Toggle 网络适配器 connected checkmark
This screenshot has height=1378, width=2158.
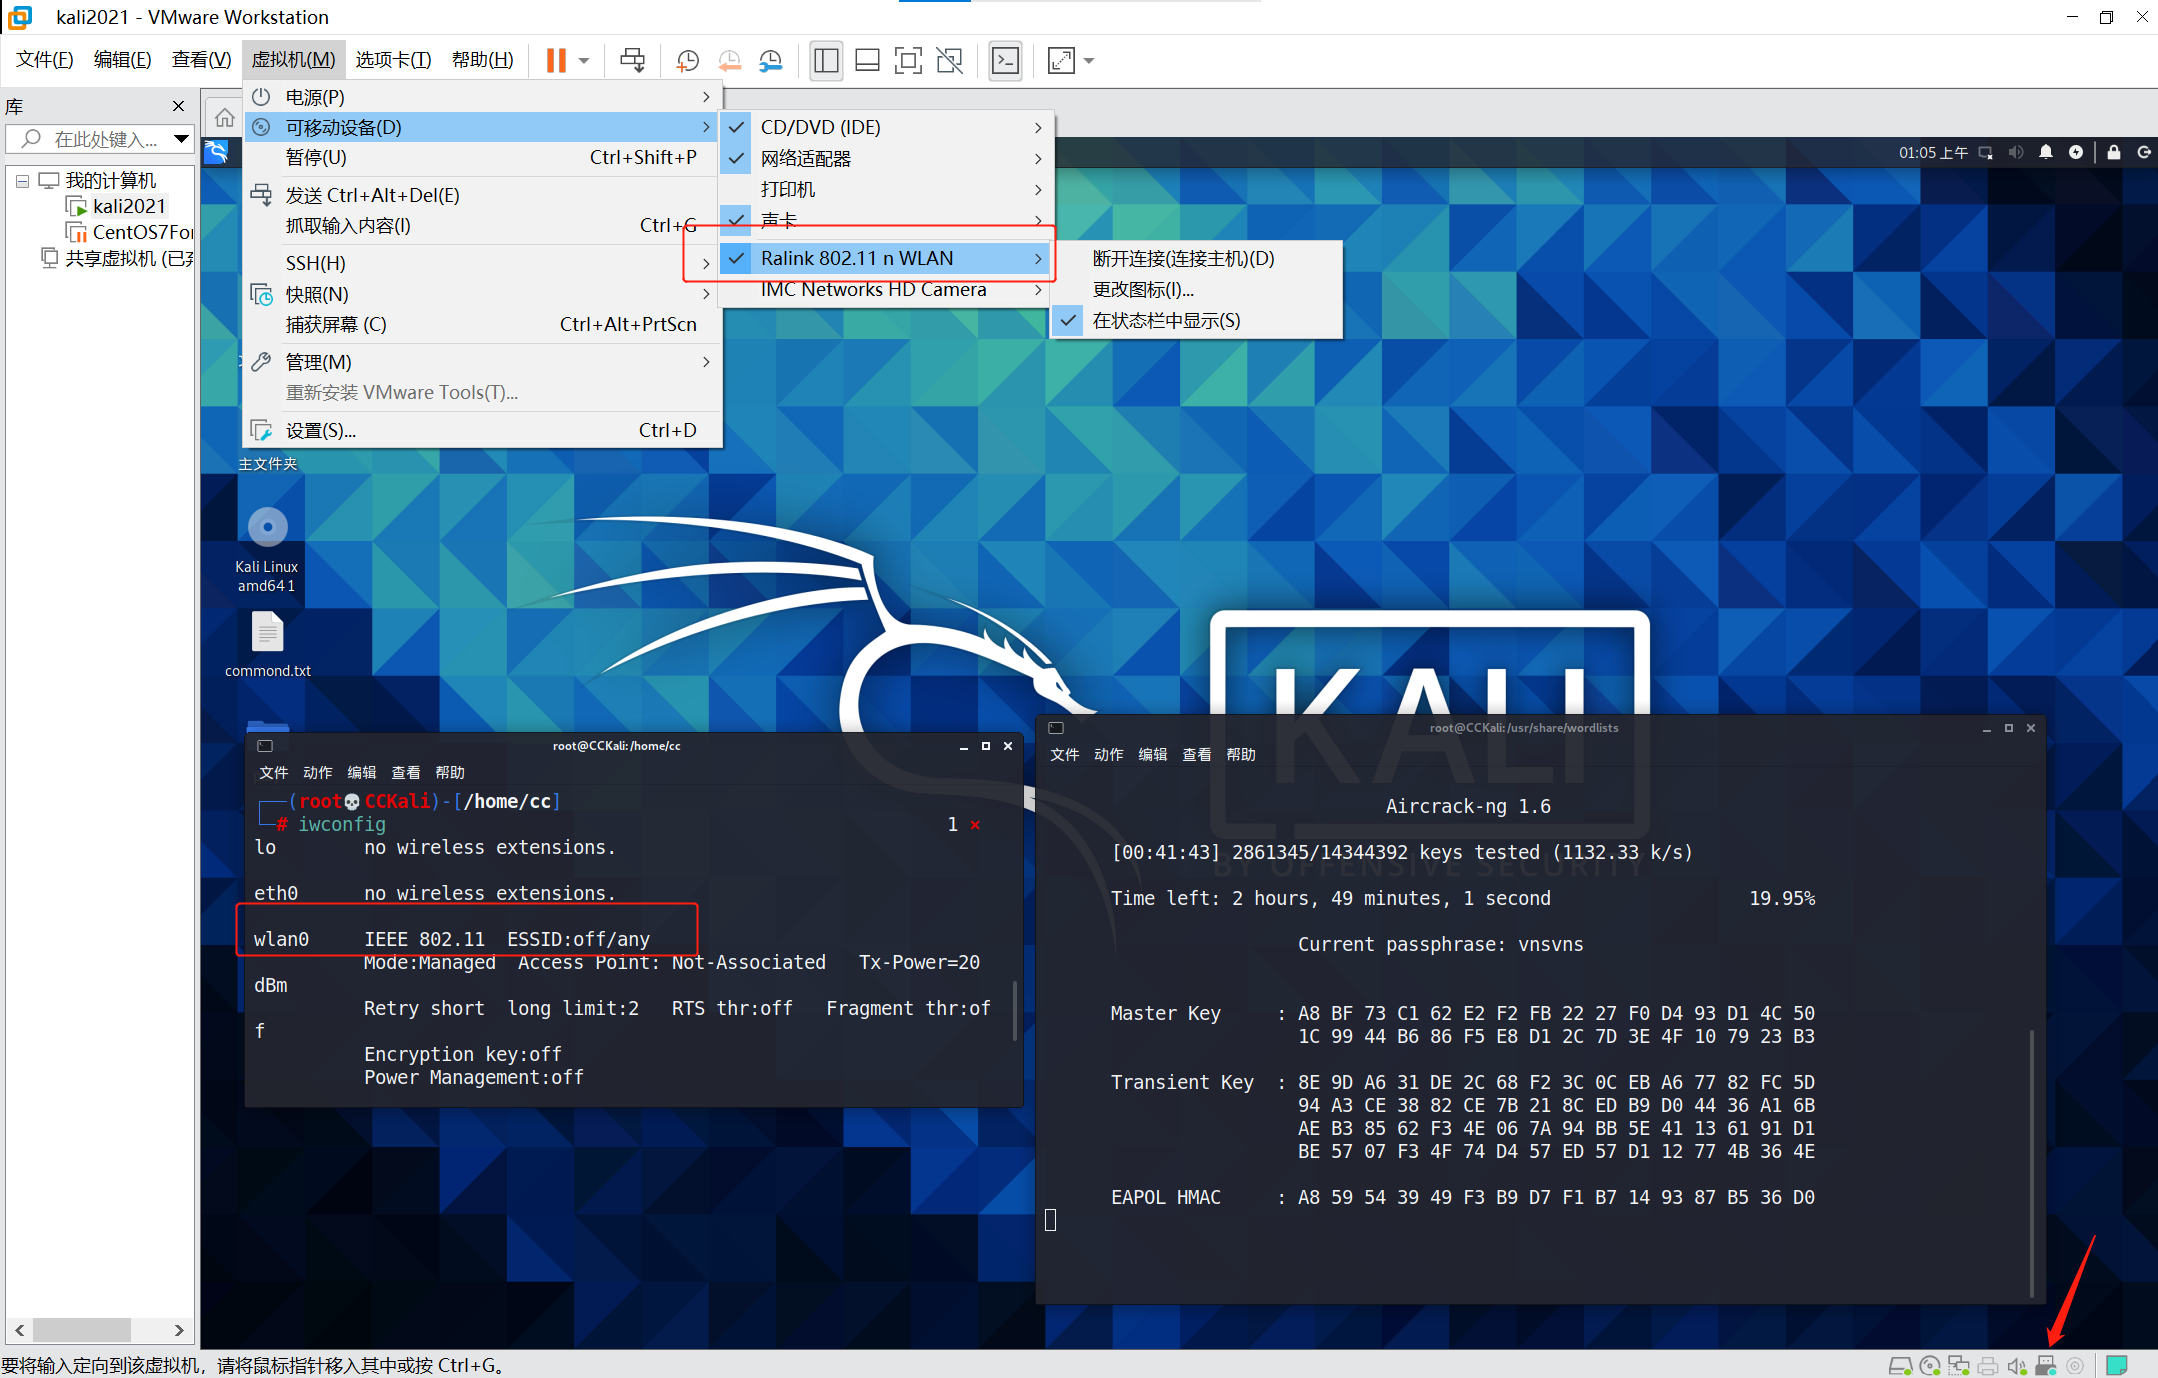click(x=737, y=158)
